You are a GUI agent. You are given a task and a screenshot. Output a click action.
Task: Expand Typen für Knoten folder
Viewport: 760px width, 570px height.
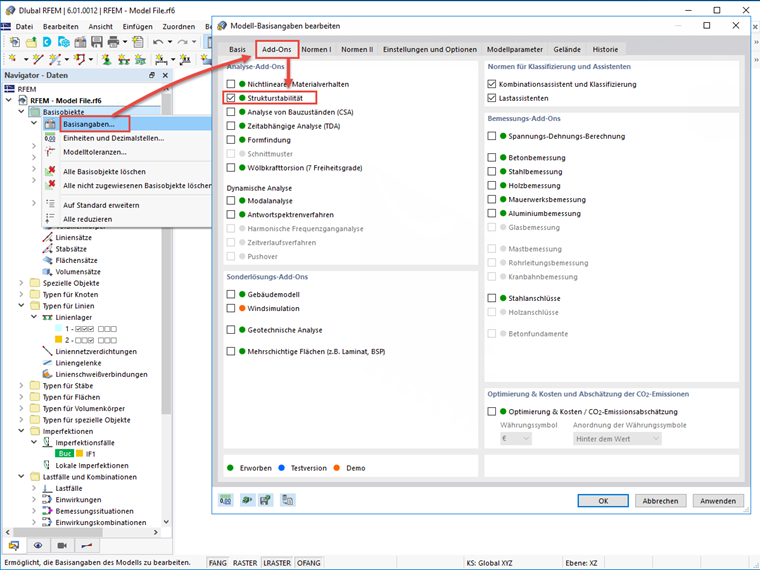click(x=21, y=294)
